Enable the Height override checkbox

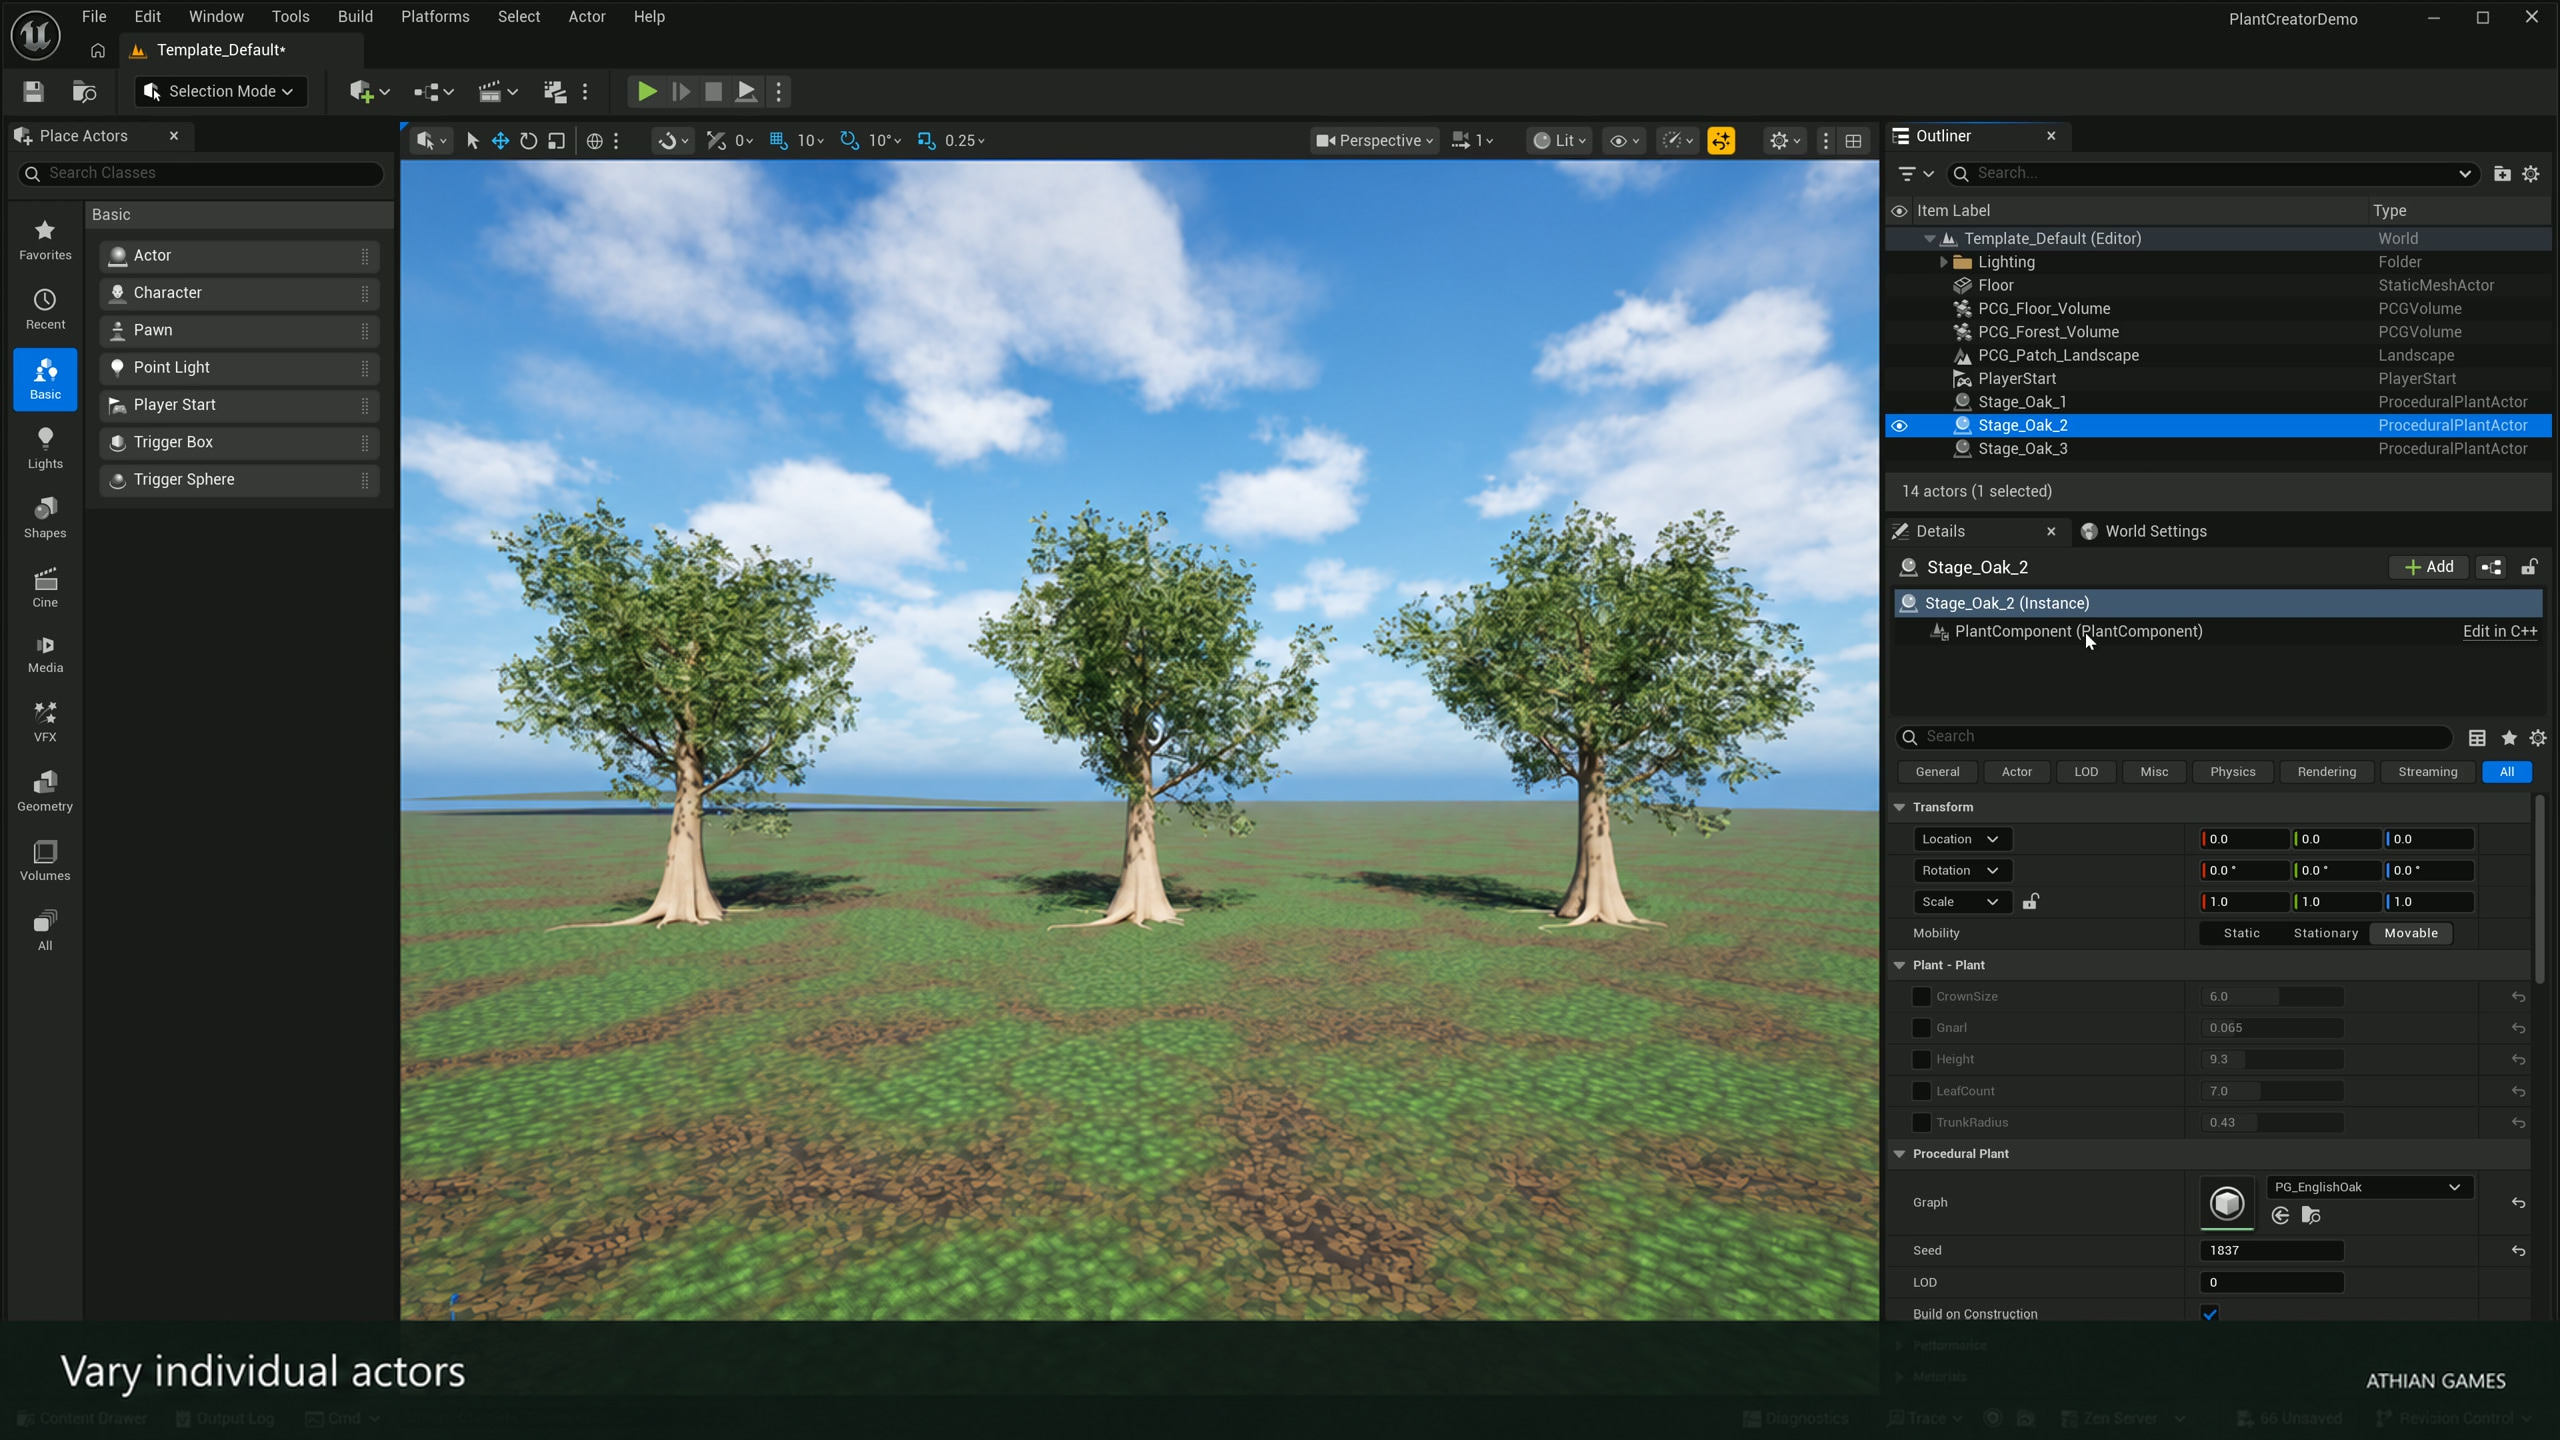coord(1921,1060)
